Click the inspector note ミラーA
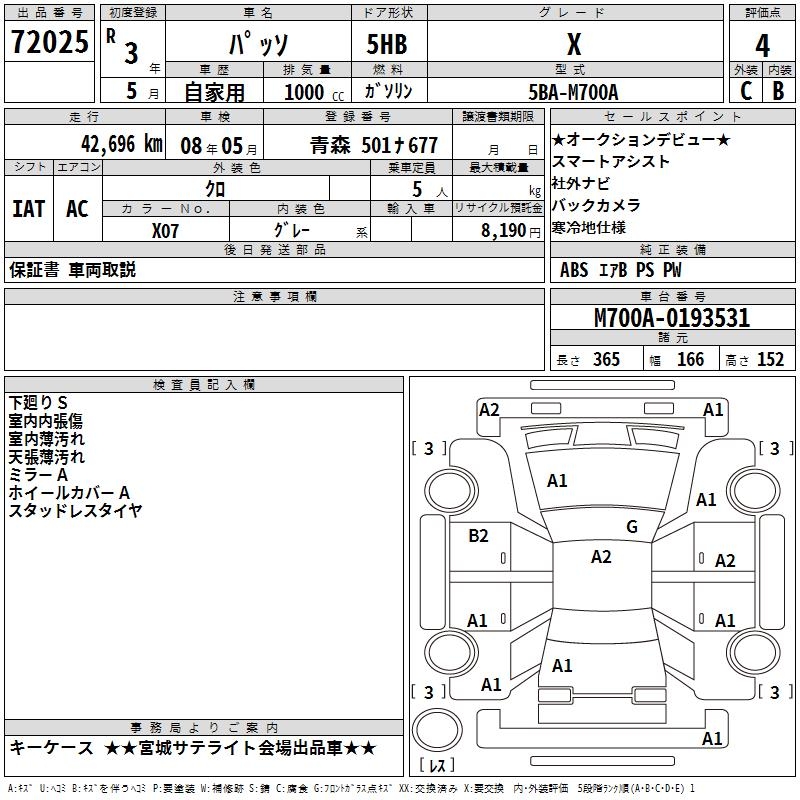 tap(38, 474)
